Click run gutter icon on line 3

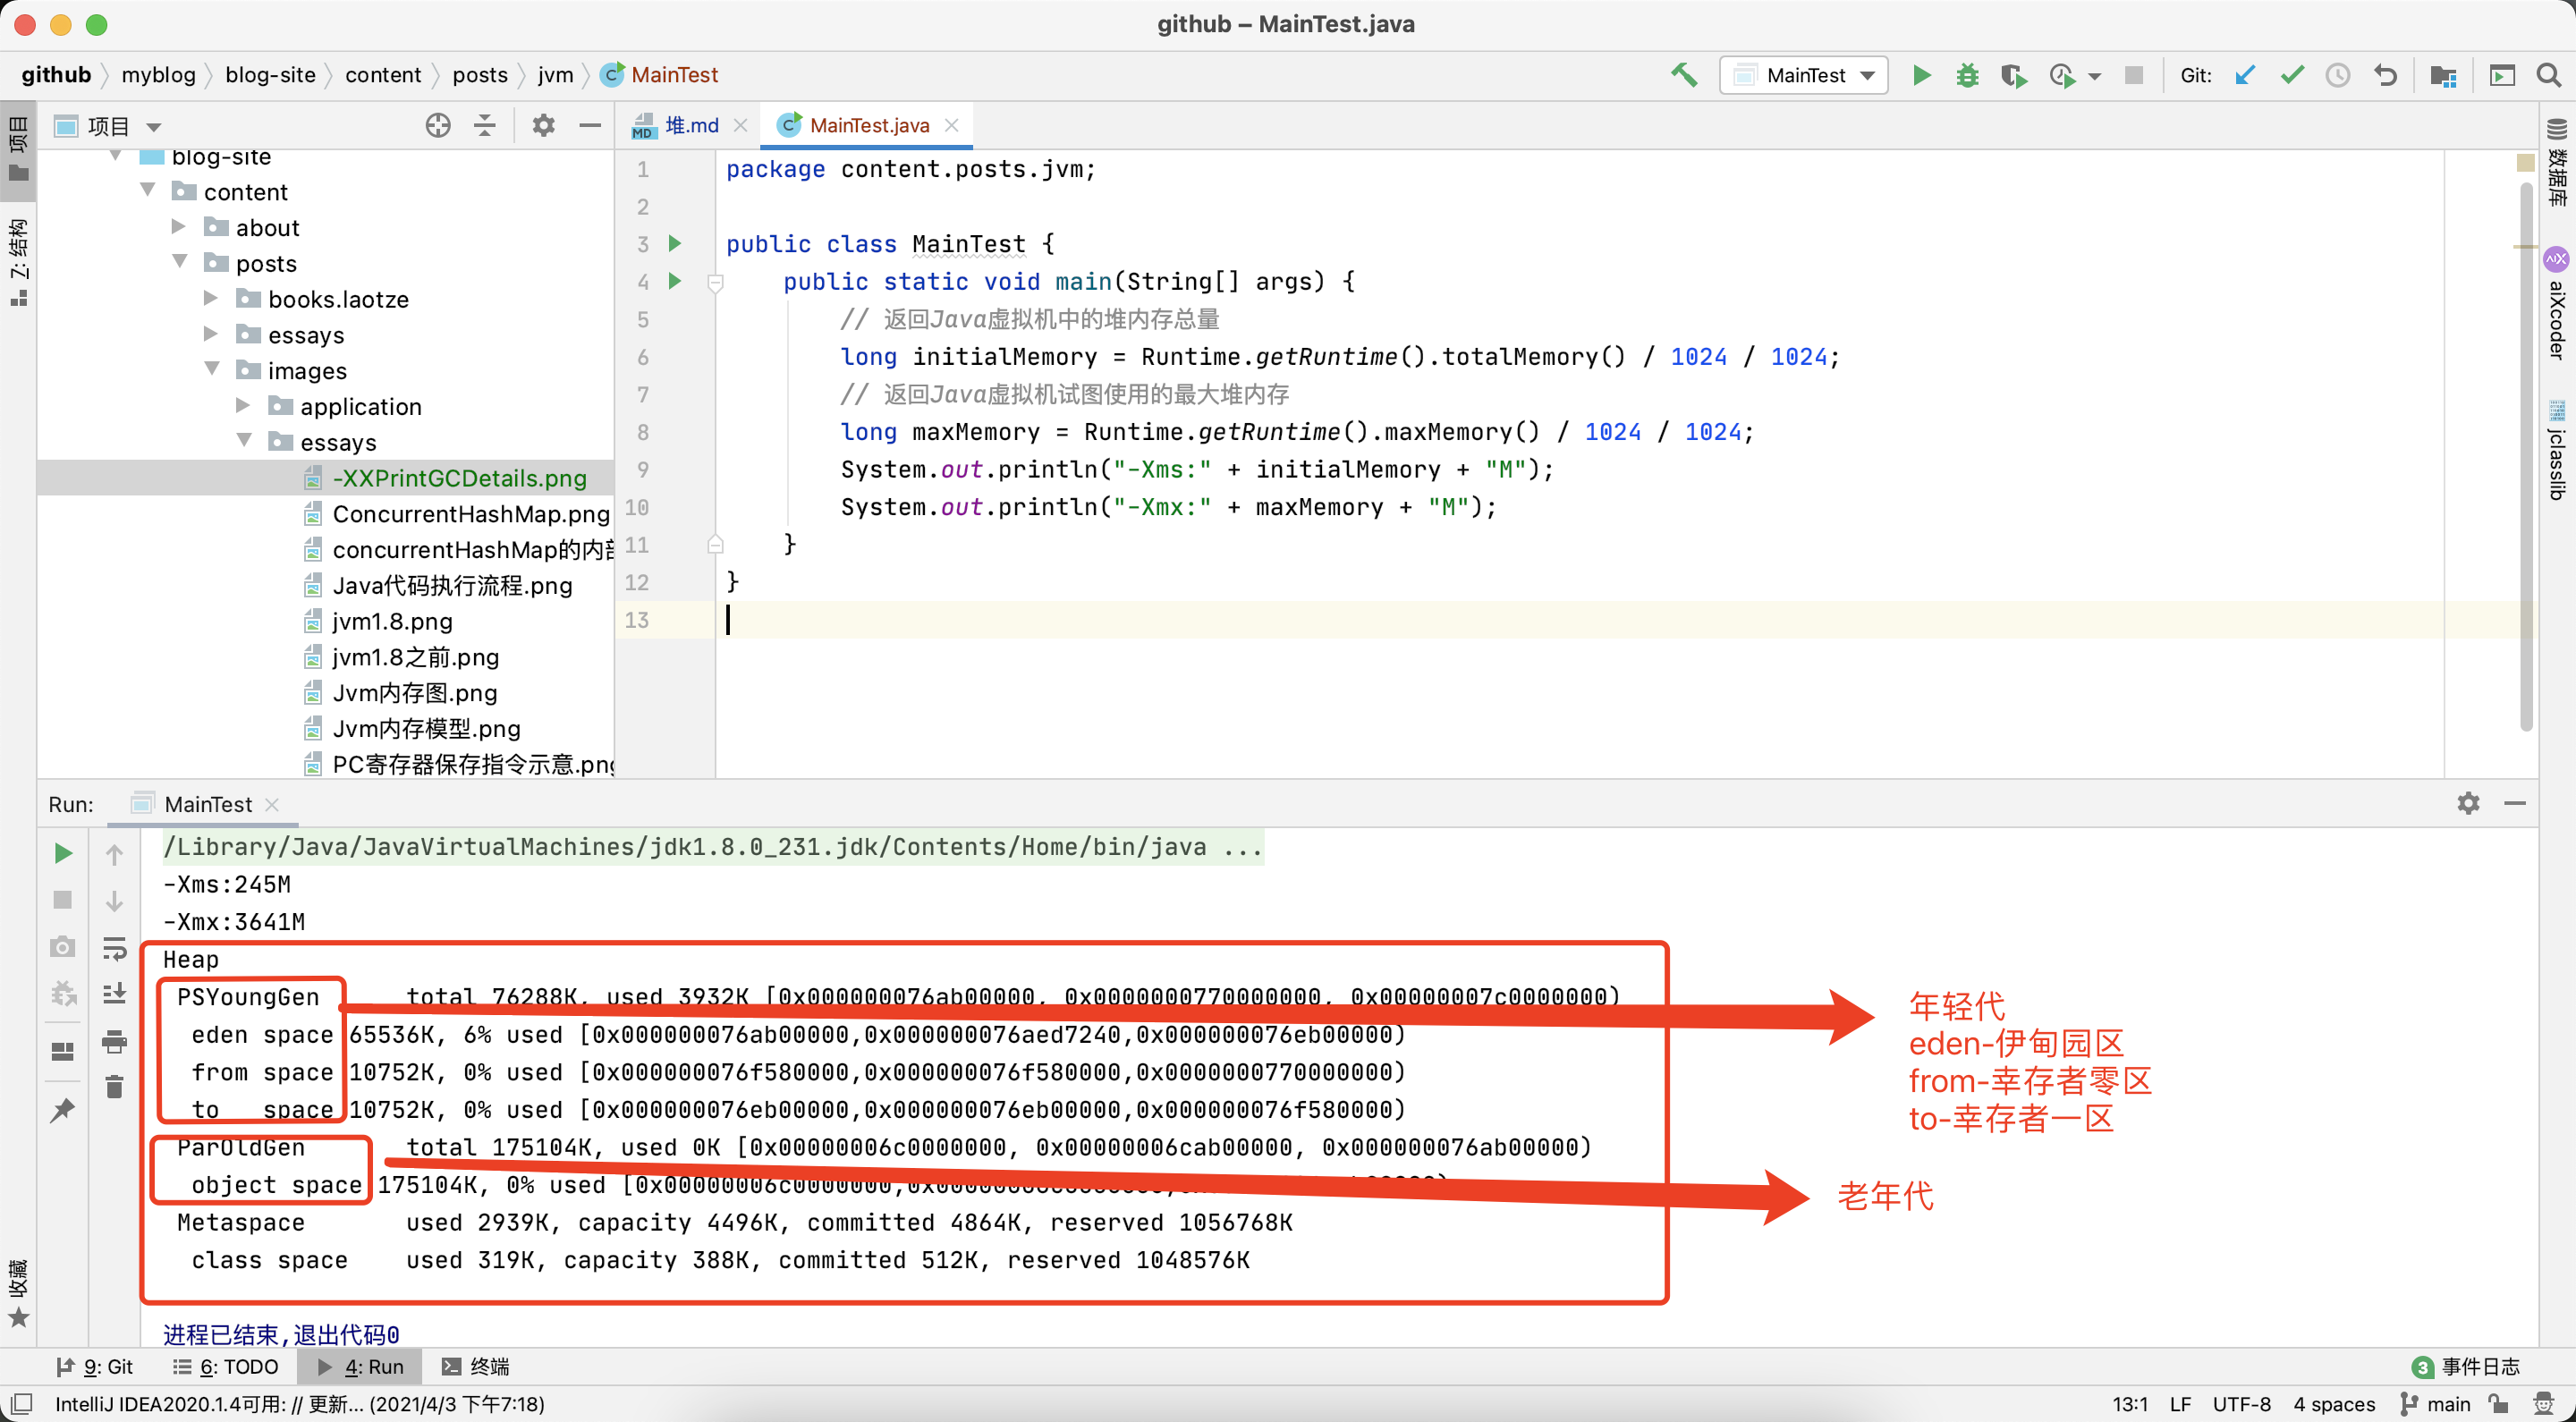[x=675, y=243]
